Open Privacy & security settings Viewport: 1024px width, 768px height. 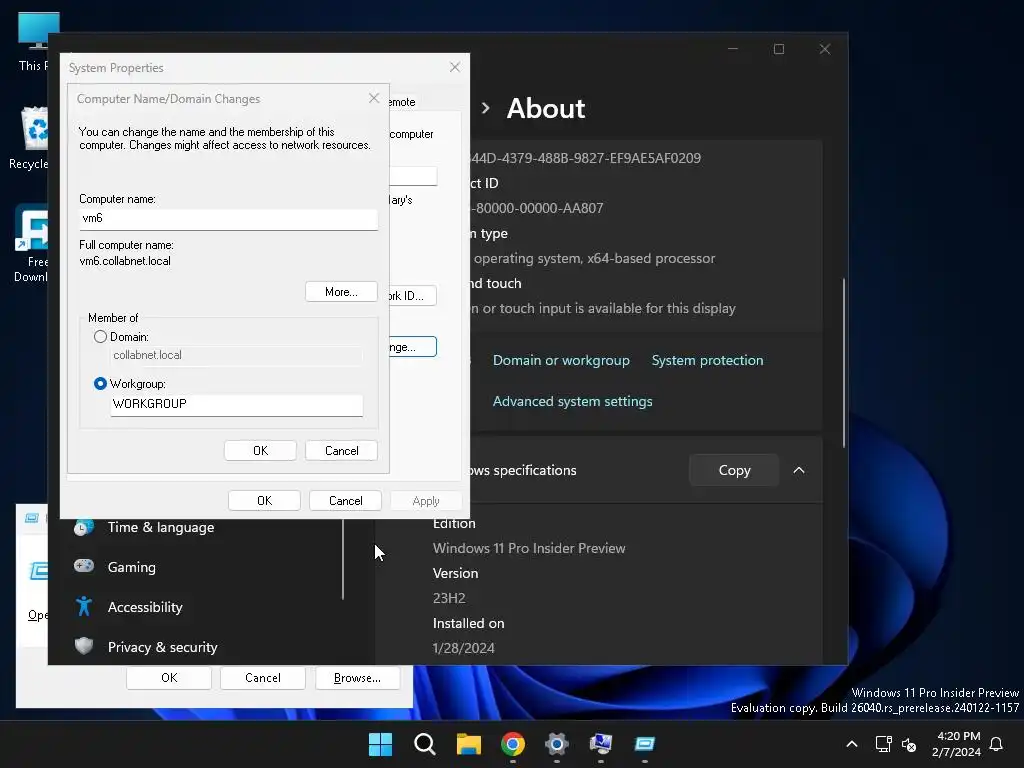162,647
